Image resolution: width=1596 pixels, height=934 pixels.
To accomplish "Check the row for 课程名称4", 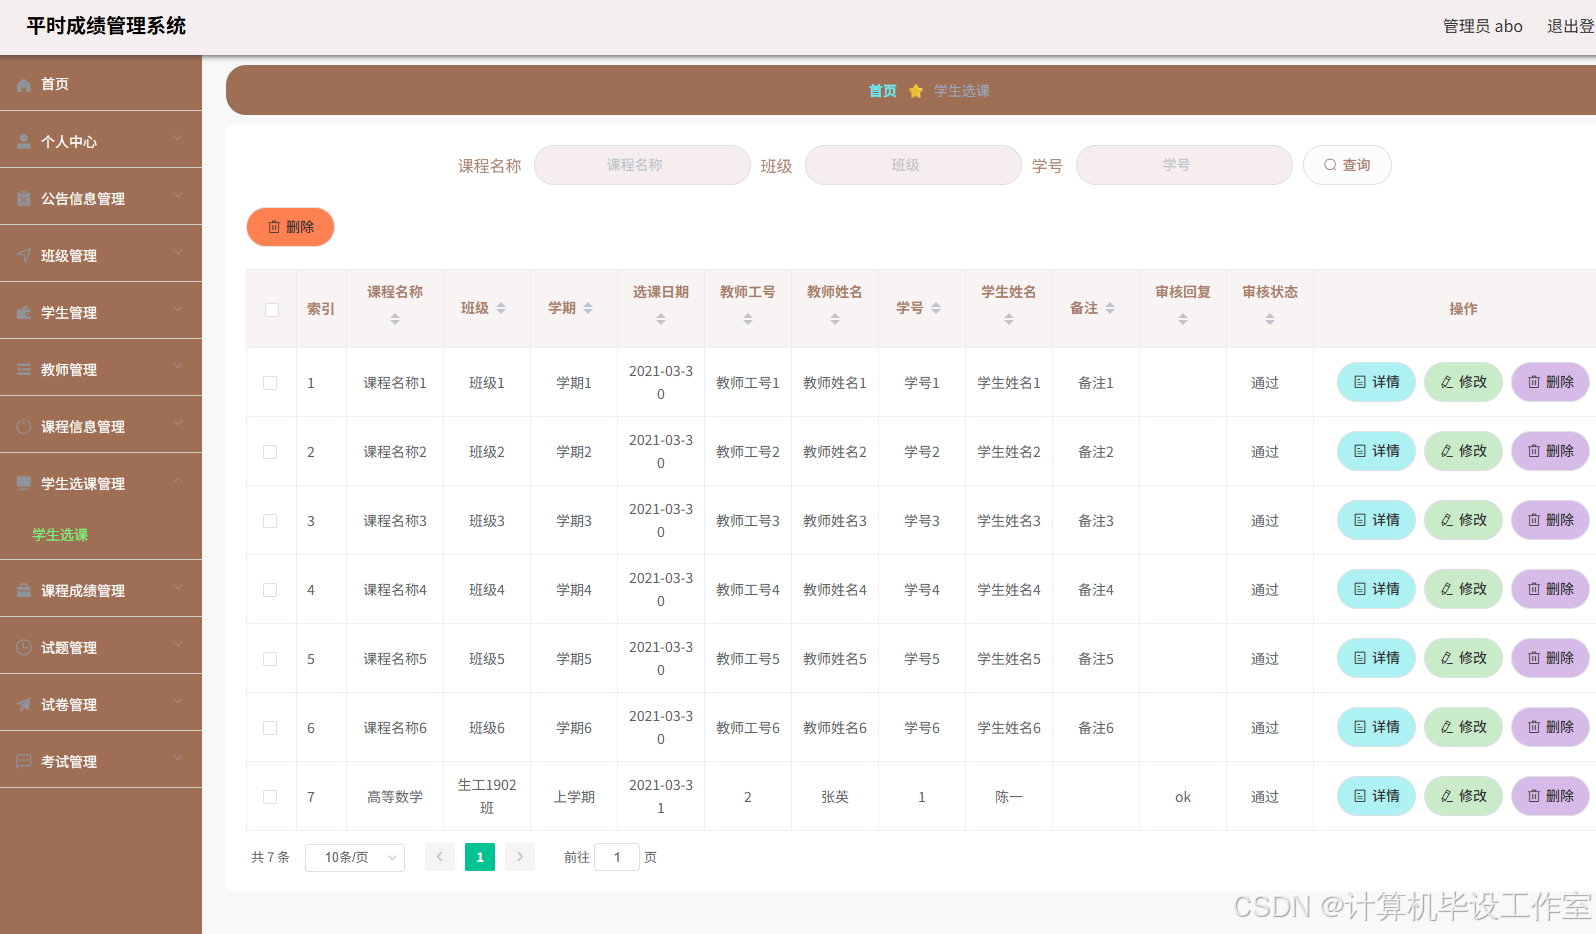I will coord(270,590).
